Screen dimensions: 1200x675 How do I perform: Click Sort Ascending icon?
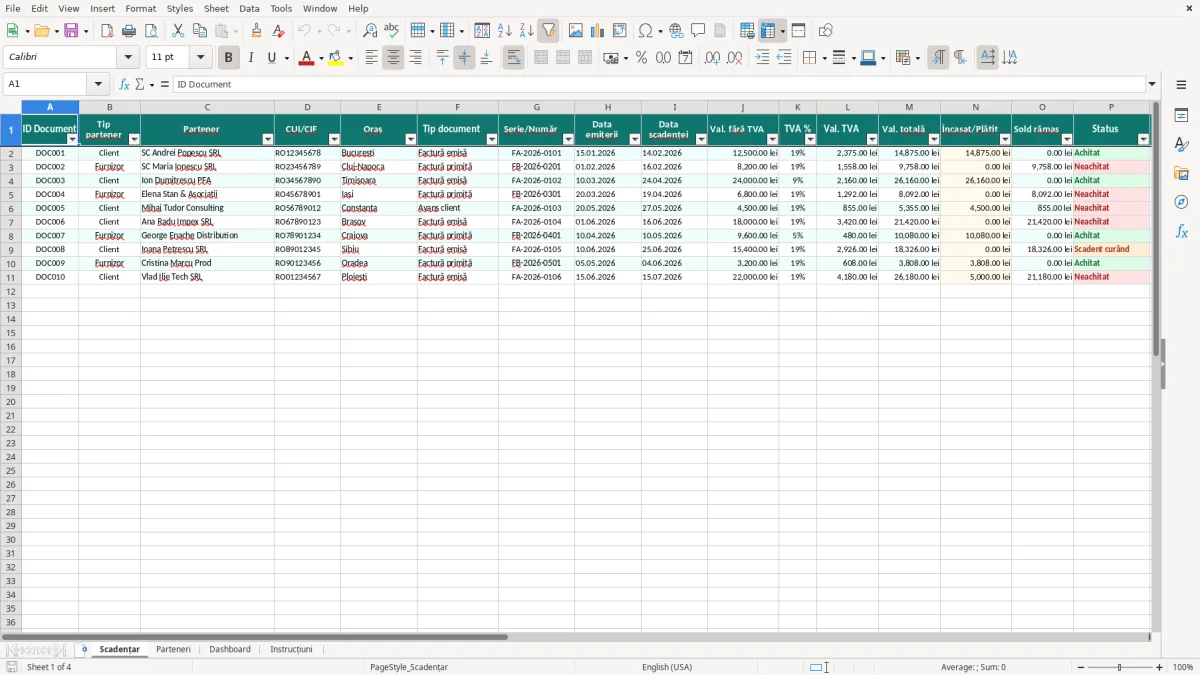[x=504, y=31]
